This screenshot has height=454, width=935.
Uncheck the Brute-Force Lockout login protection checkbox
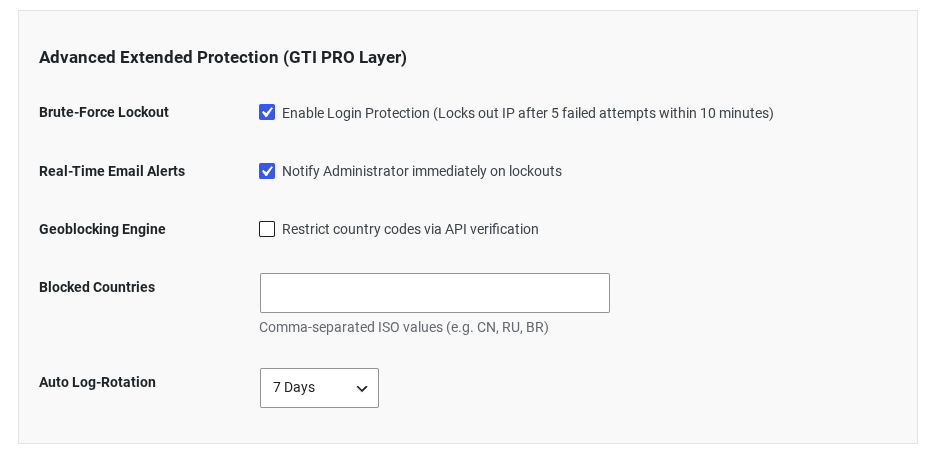(x=267, y=112)
